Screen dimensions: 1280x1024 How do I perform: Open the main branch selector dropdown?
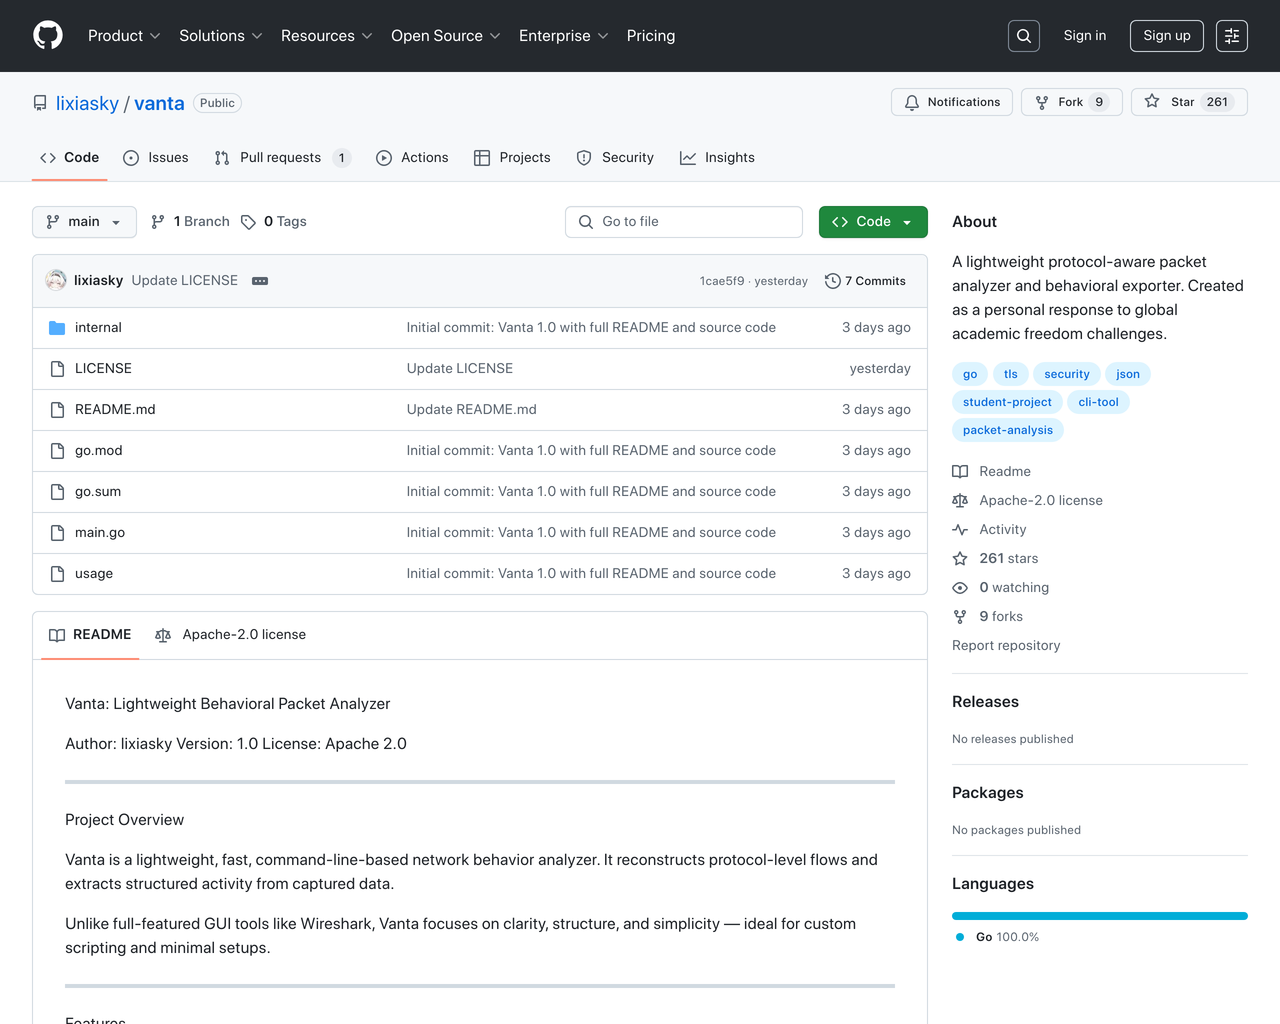[x=84, y=222]
